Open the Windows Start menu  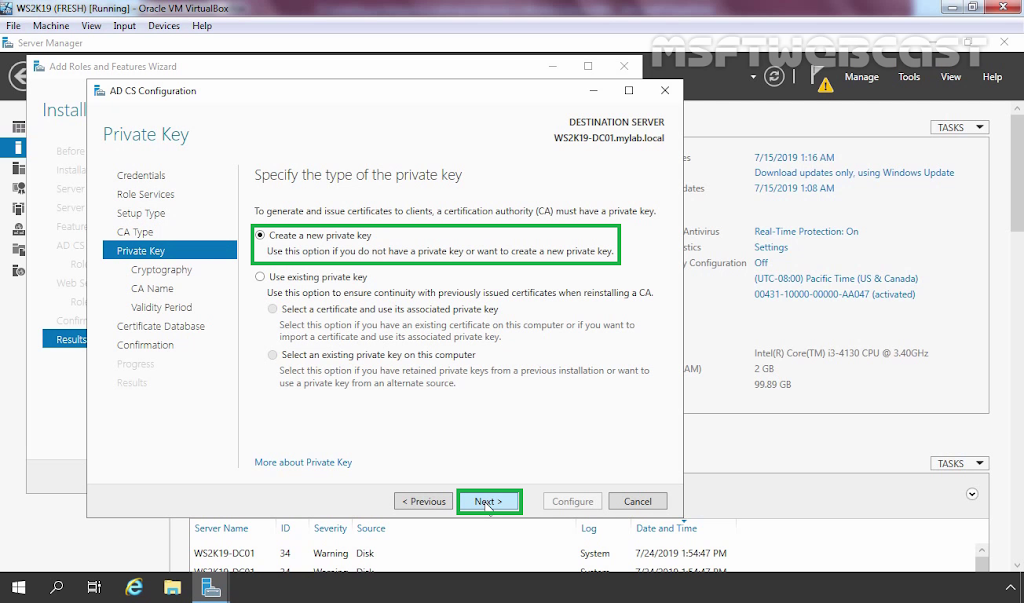[18, 587]
